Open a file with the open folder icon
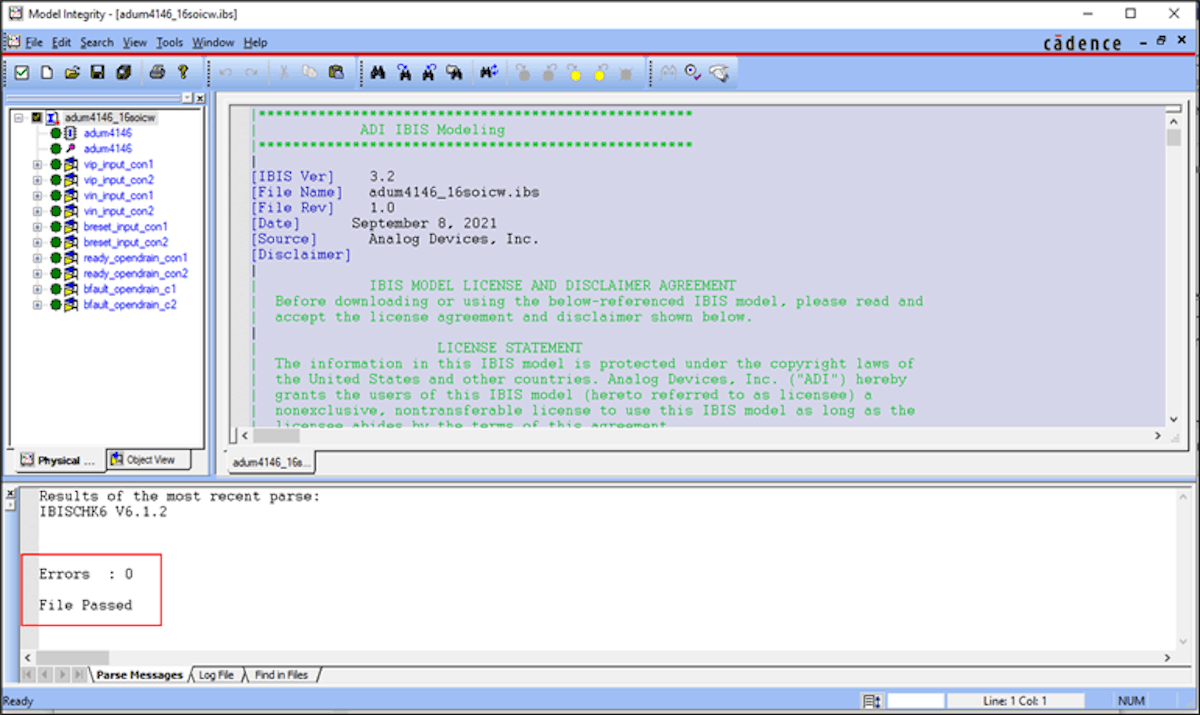 [x=71, y=72]
